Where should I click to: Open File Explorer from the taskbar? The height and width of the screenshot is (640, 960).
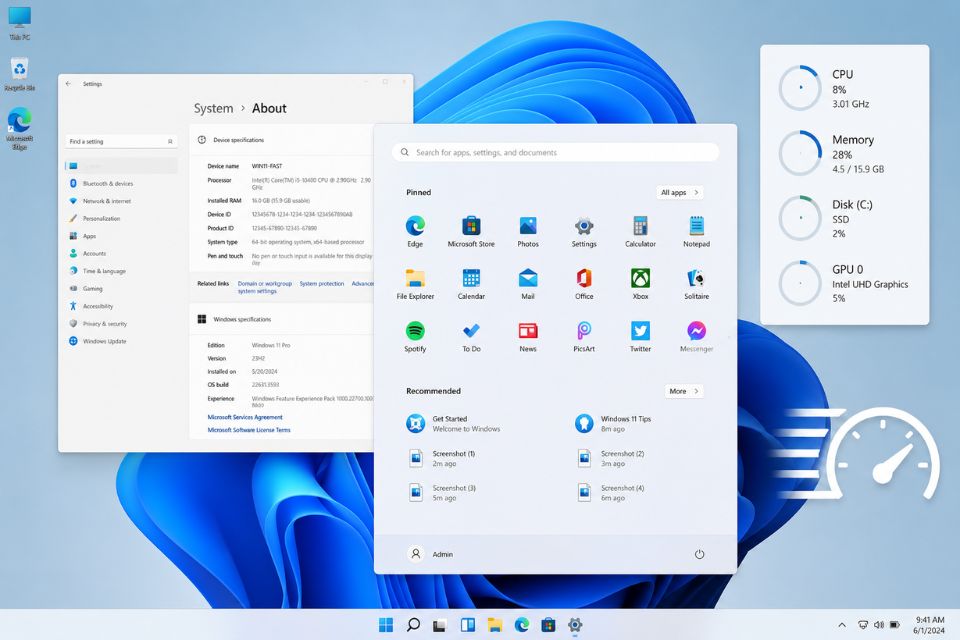[x=495, y=625]
